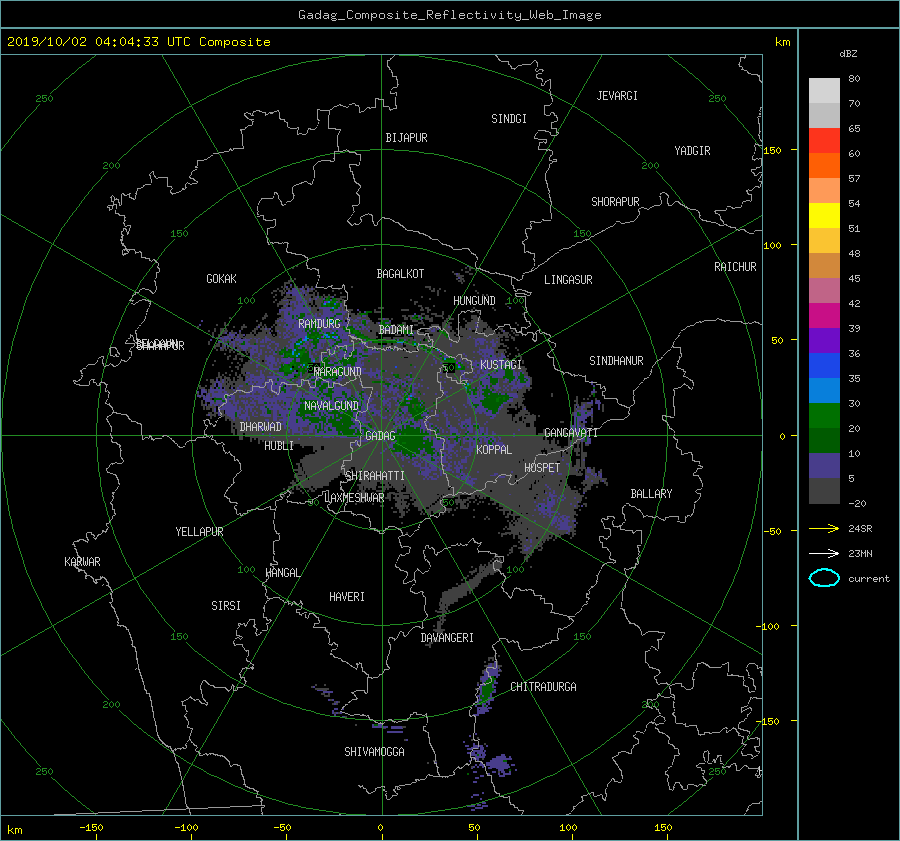Click the SHIRAHATTI city label
The height and width of the screenshot is (841, 900).
tap(375, 476)
